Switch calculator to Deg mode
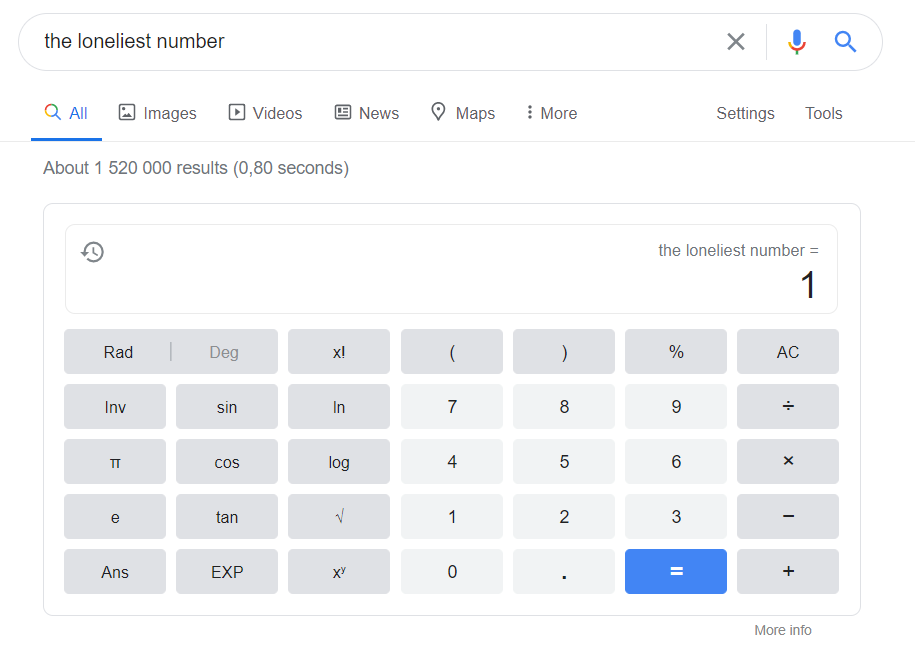Viewport: 915px width, 651px height. coord(223,351)
